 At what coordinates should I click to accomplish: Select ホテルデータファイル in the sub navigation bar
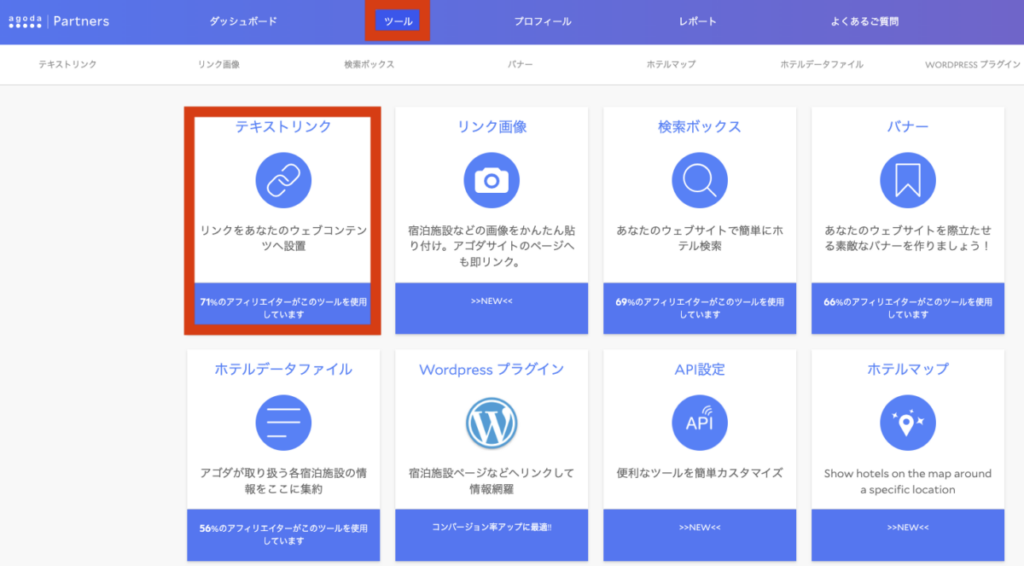click(822, 64)
